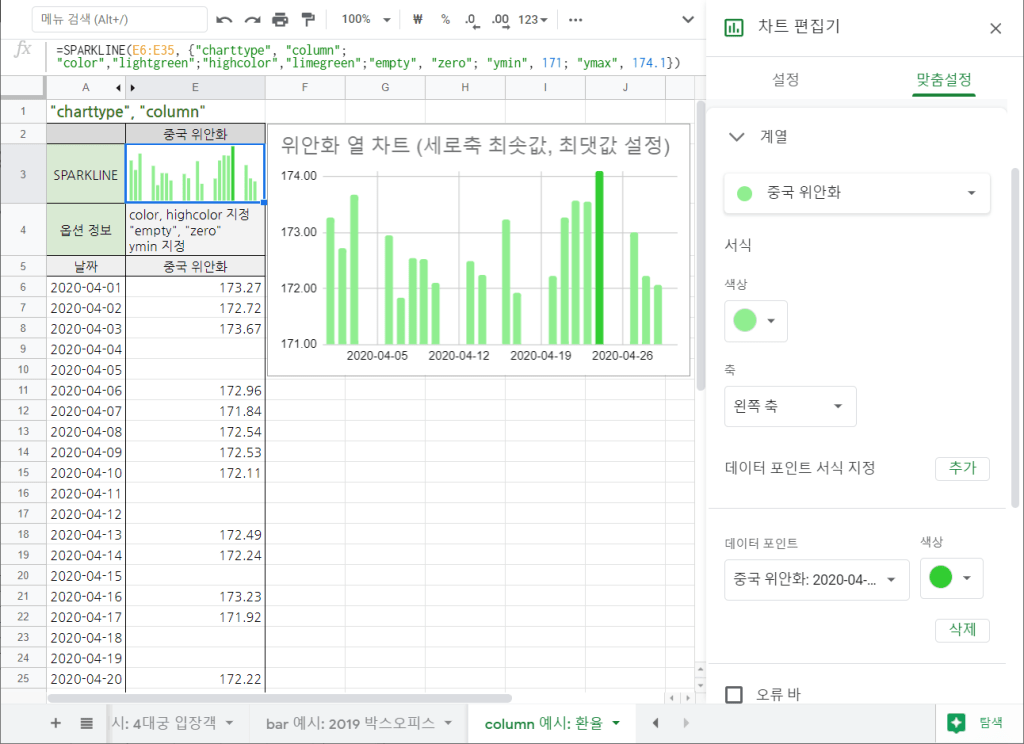Click the 삭제 button
1024x744 pixels.
click(962, 630)
